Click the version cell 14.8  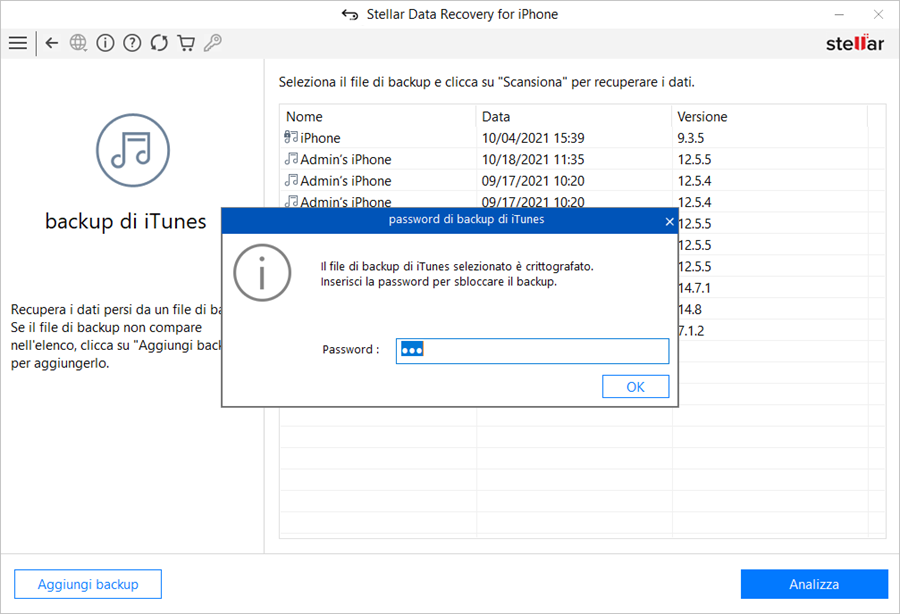[690, 310]
